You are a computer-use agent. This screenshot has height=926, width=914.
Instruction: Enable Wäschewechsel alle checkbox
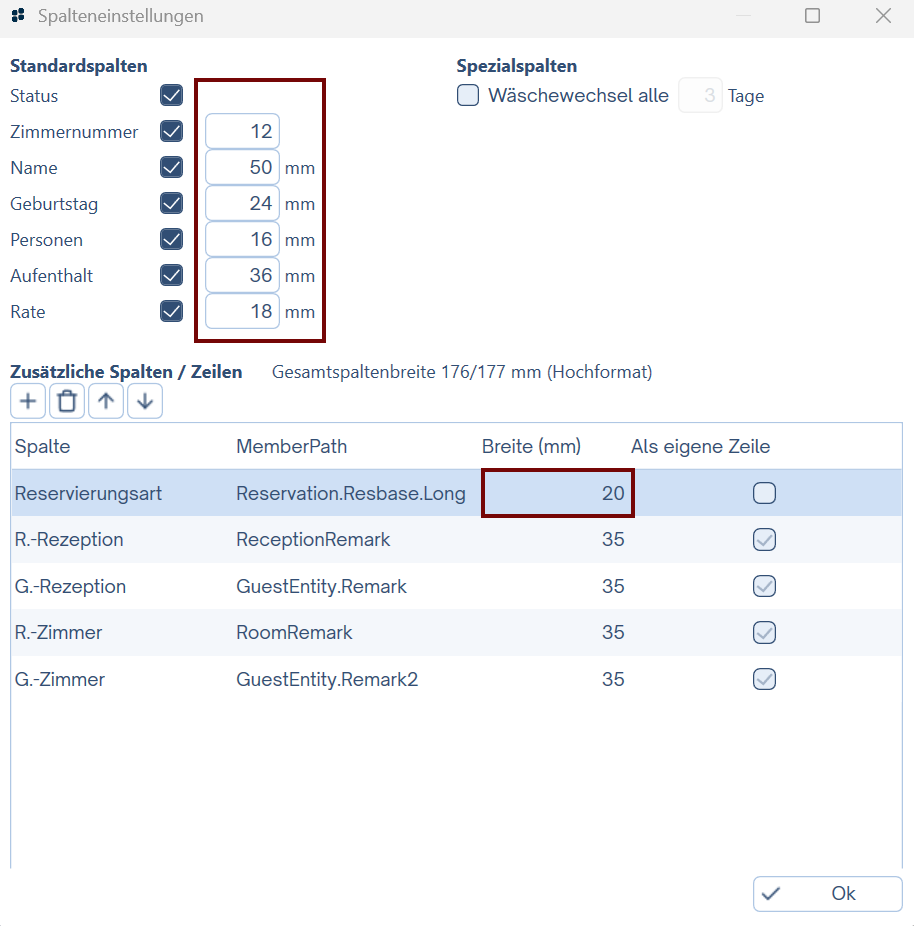(x=468, y=96)
